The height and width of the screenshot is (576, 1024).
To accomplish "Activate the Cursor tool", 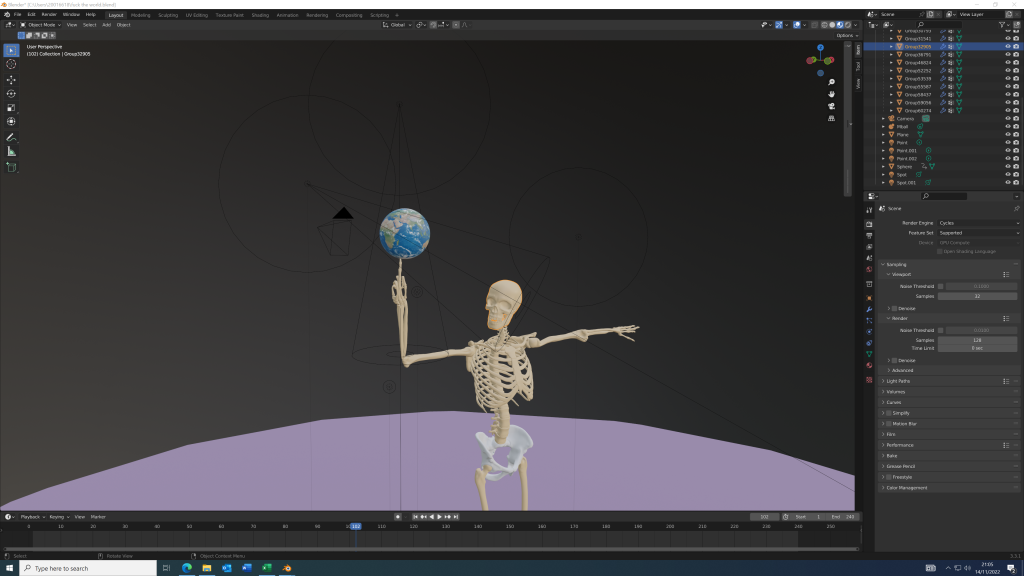I will [11, 64].
